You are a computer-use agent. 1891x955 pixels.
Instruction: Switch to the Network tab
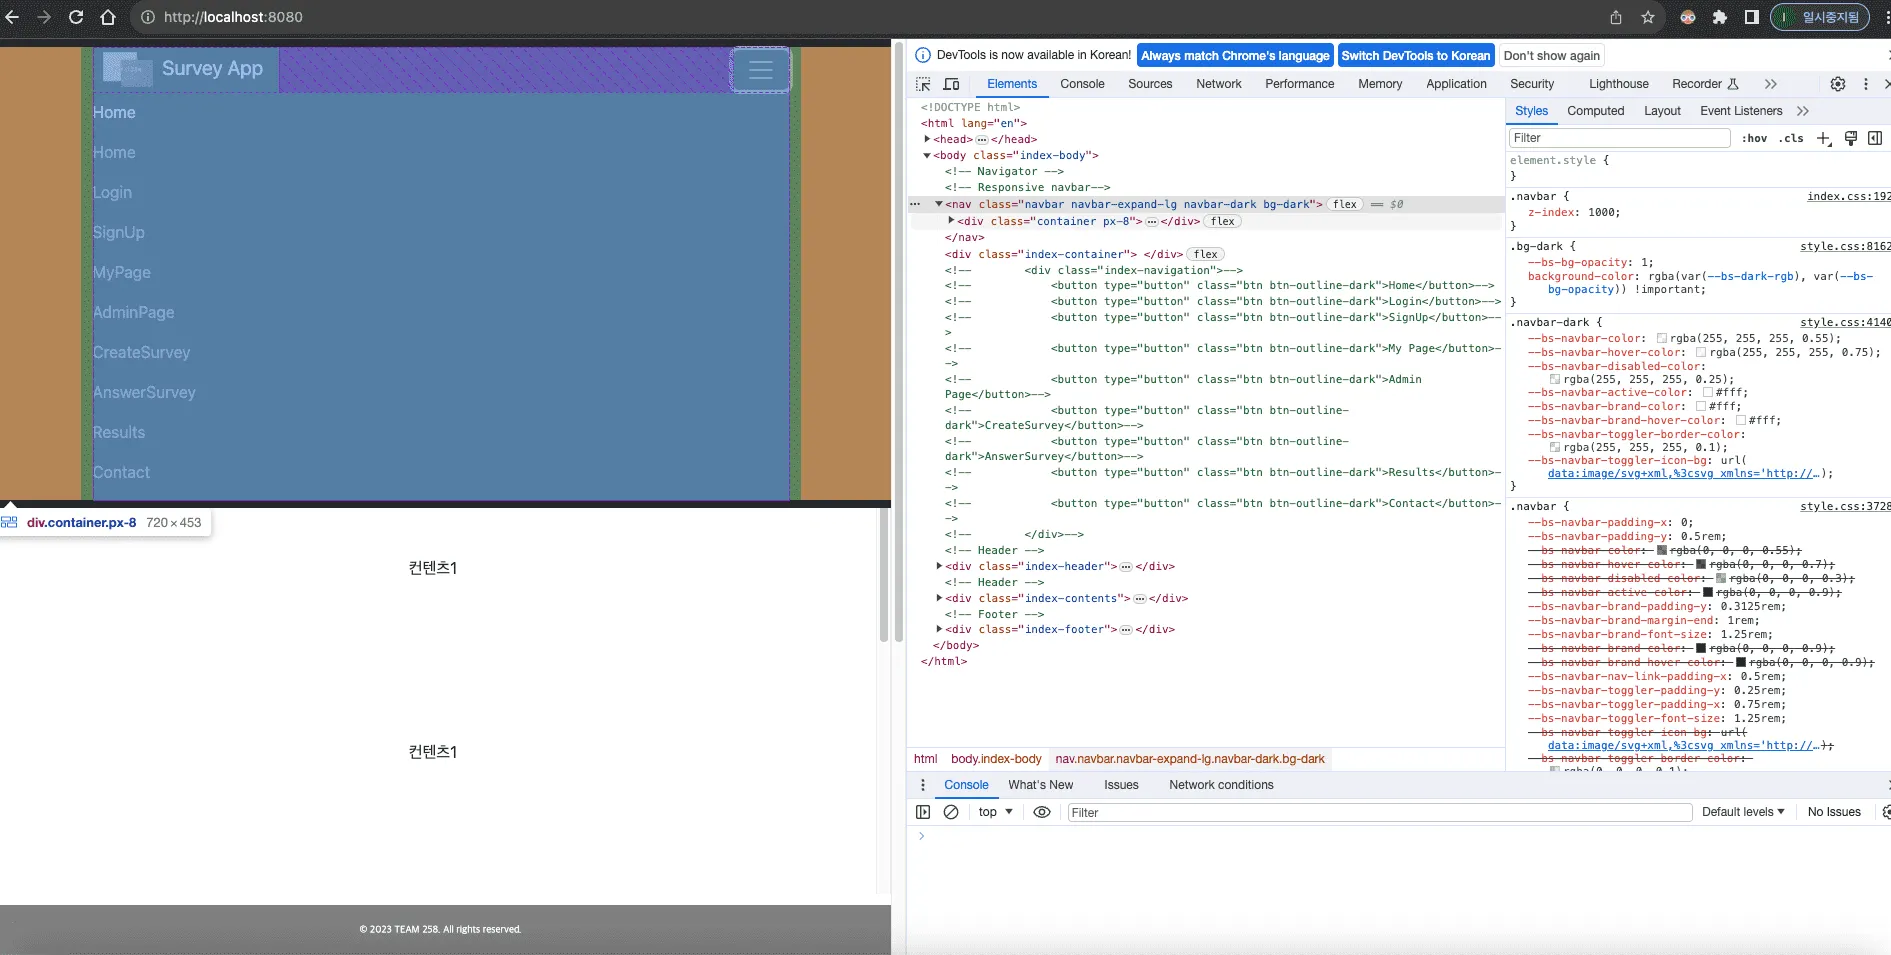click(x=1218, y=84)
